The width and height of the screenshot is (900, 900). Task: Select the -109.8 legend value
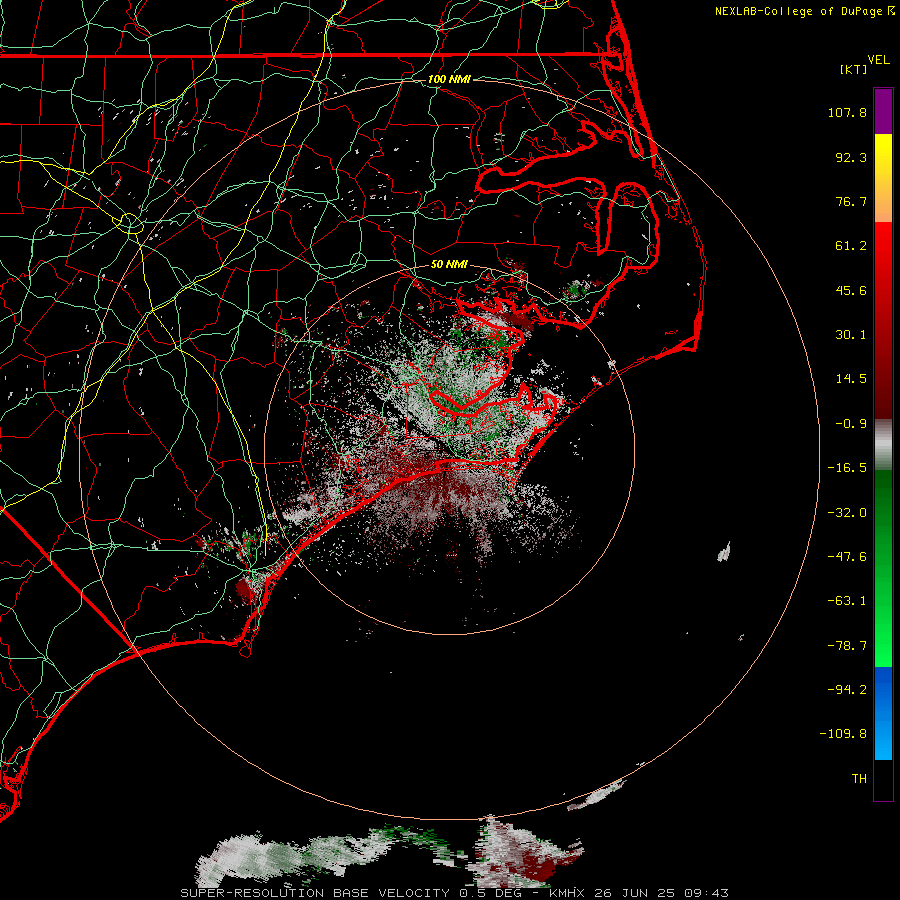click(x=843, y=734)
